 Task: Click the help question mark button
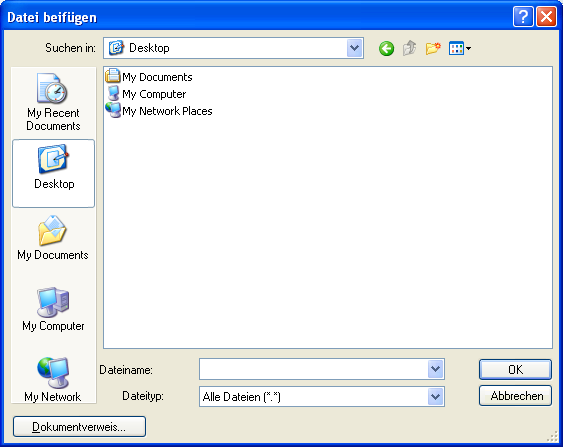[x=523, y=17]
